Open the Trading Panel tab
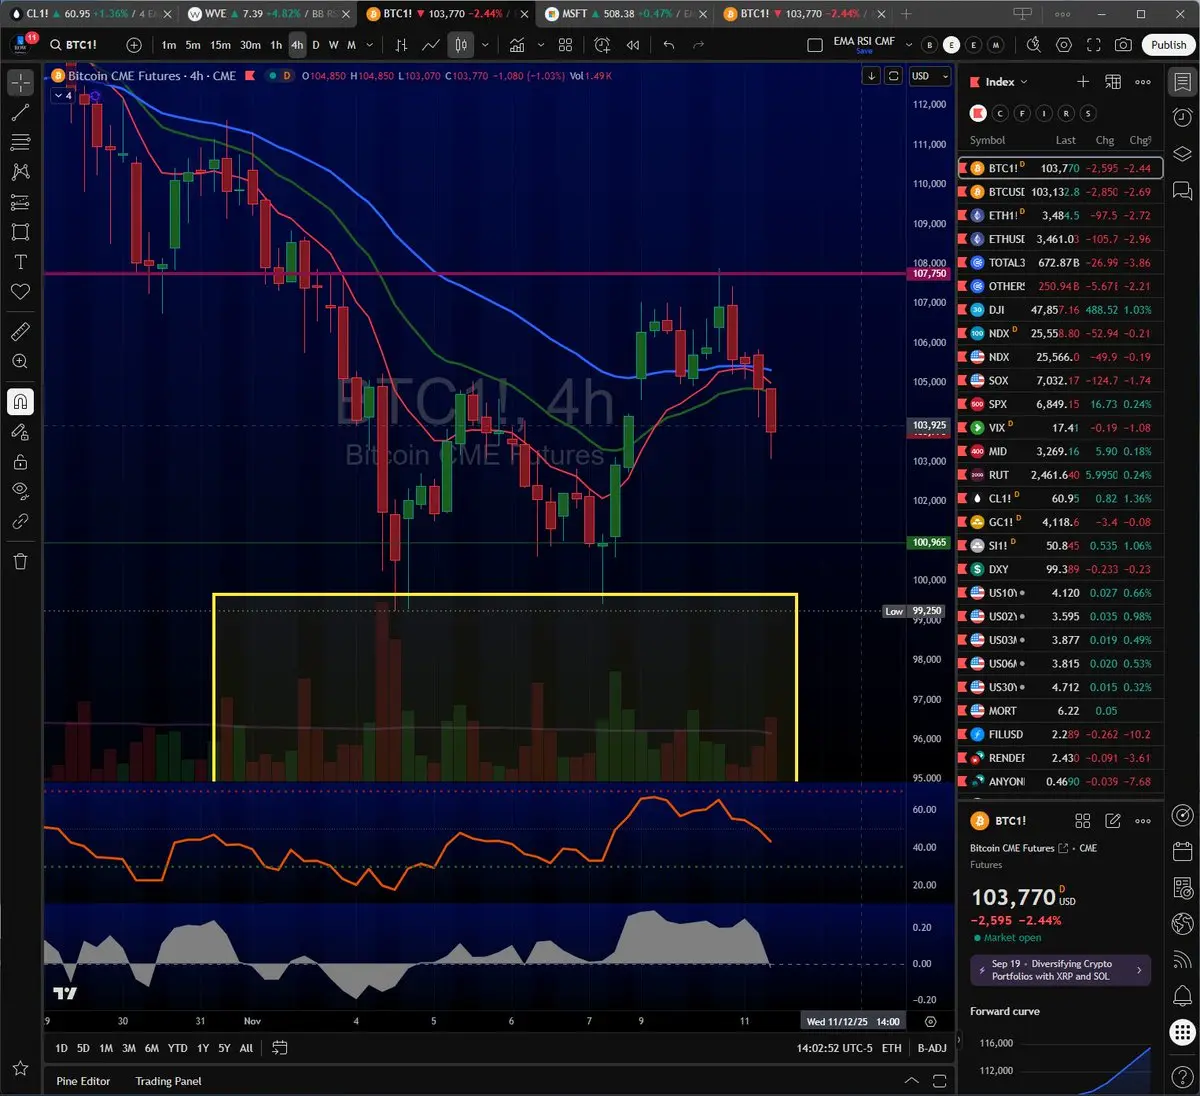The image size is (1200, 1096). click(x=168, y=1081)
